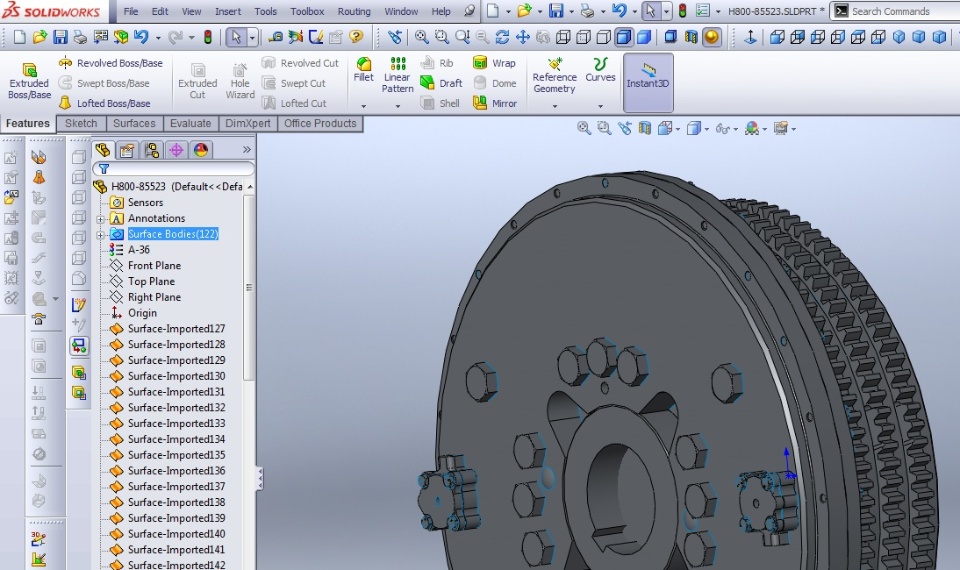This screenshot has width=960, height=570.
Task: Open the ConfigurationManager tab
Action: [x=152, y=150]
